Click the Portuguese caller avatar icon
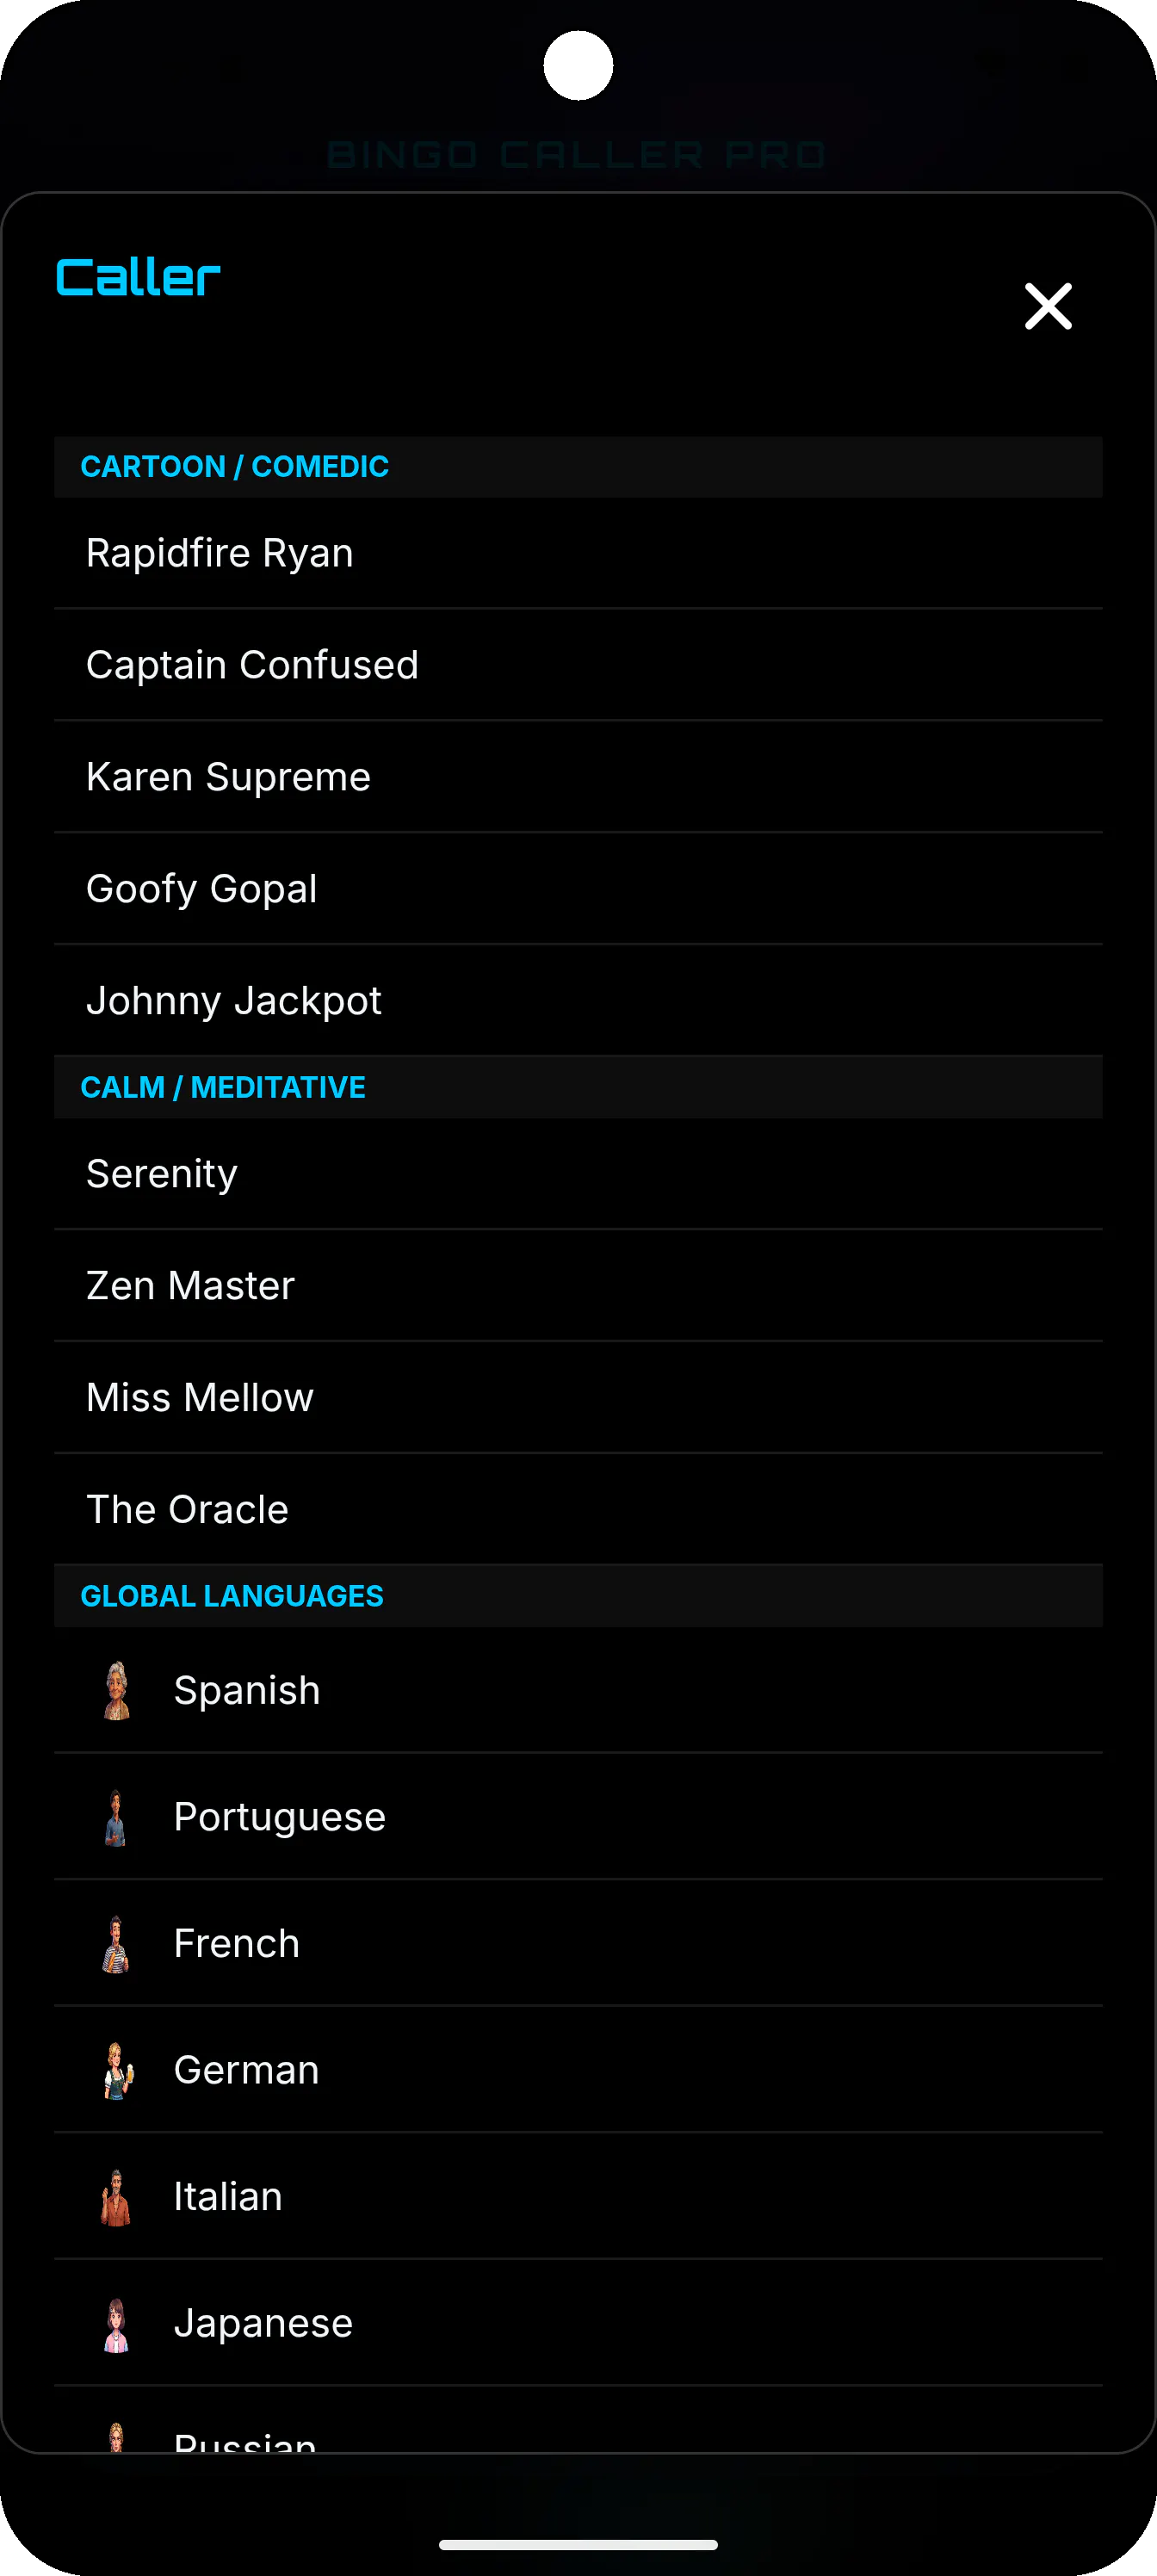This screenshot has height=2576, width=1157. [117, 1817]
